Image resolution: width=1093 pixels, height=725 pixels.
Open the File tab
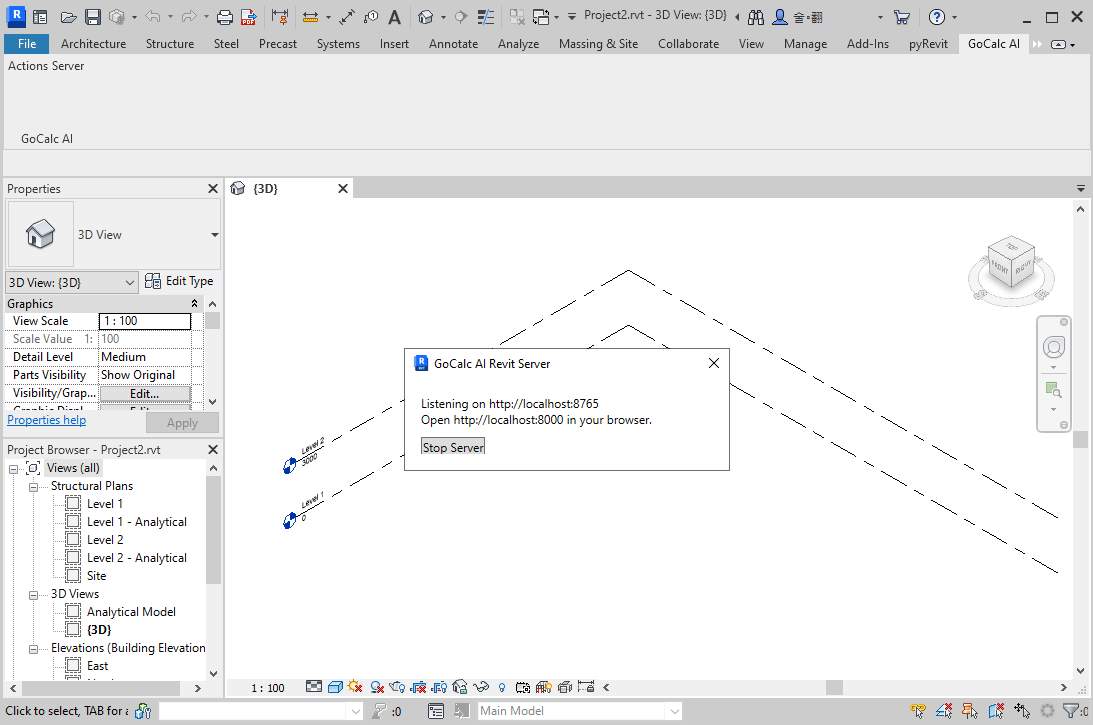[x=26, y=44]
